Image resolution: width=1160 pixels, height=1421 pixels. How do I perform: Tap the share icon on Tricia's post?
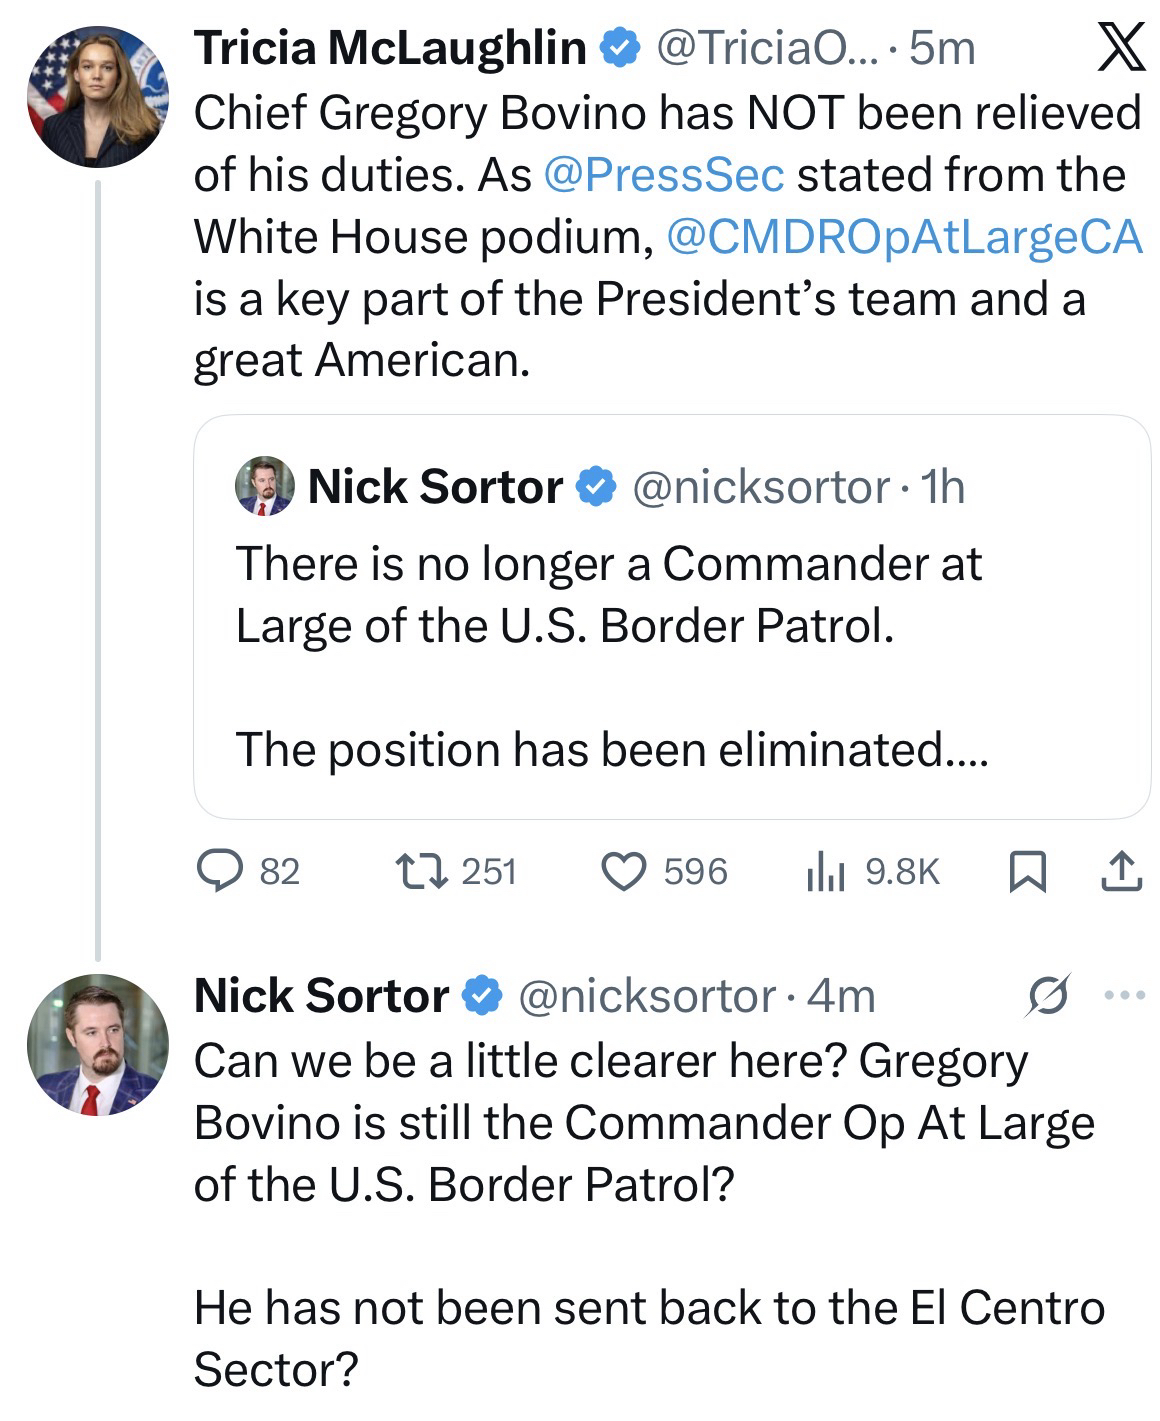(x=1121, y=871)
